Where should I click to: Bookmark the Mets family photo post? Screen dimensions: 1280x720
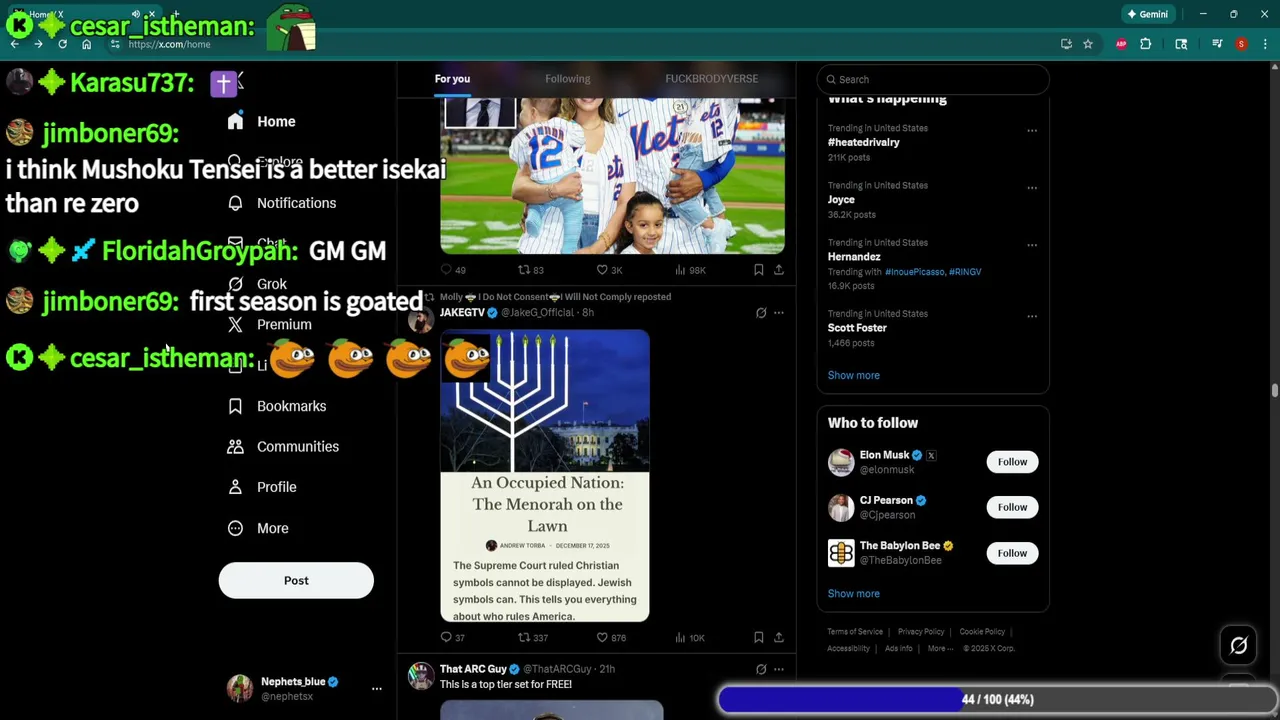pyautogui.click(x=758, y=270)
